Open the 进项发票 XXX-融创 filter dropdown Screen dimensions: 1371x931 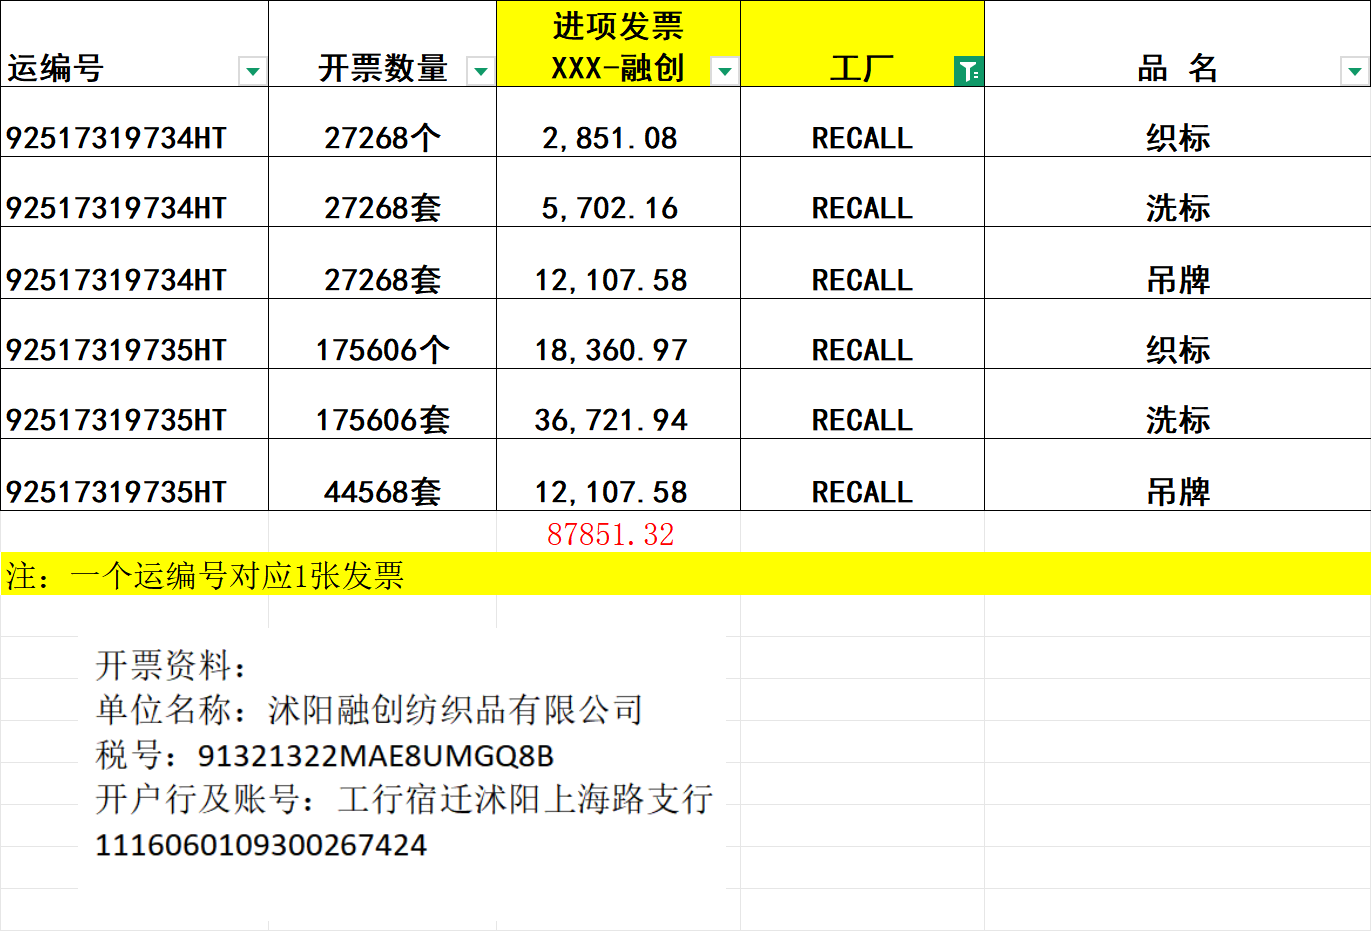[x=725, y=71]
